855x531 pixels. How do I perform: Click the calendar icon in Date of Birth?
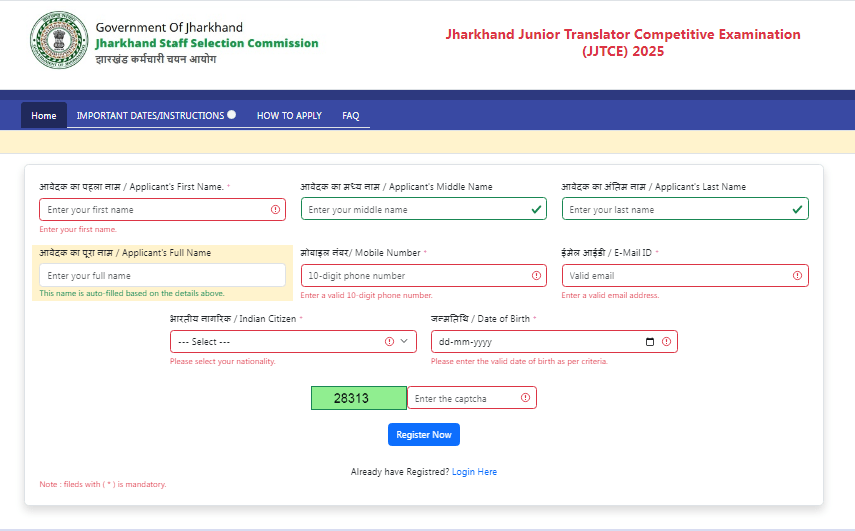(650, 342)
